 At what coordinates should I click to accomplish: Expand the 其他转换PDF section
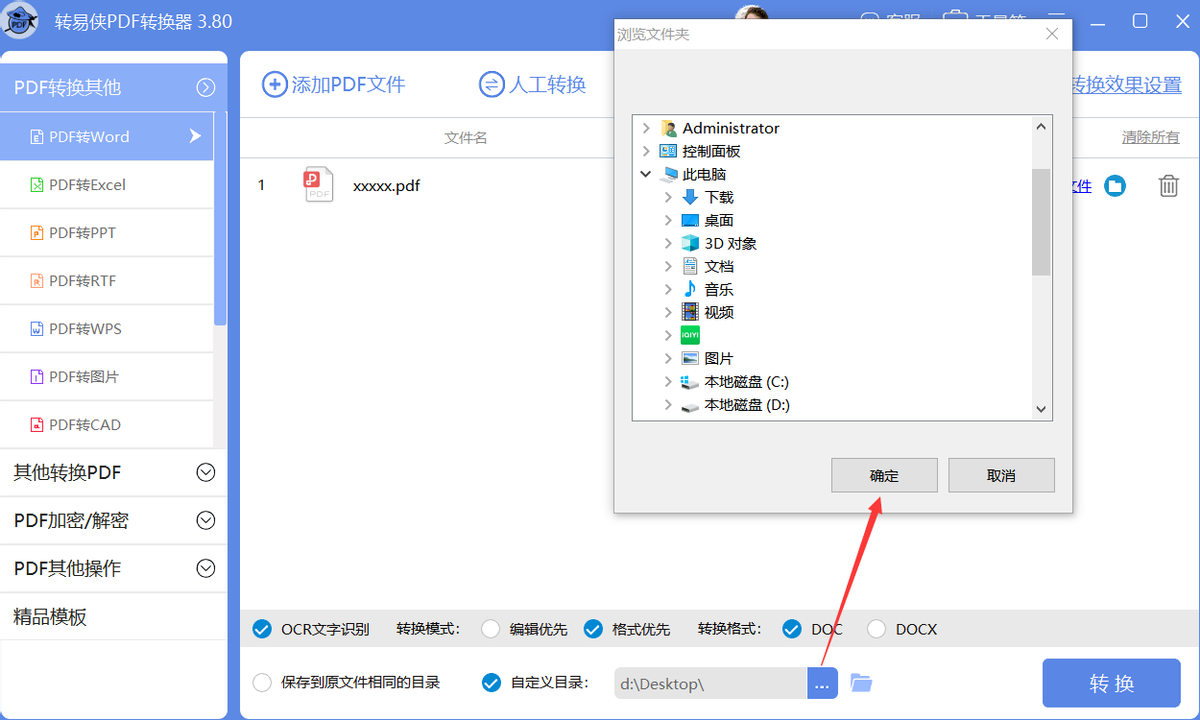coord(206,473)
